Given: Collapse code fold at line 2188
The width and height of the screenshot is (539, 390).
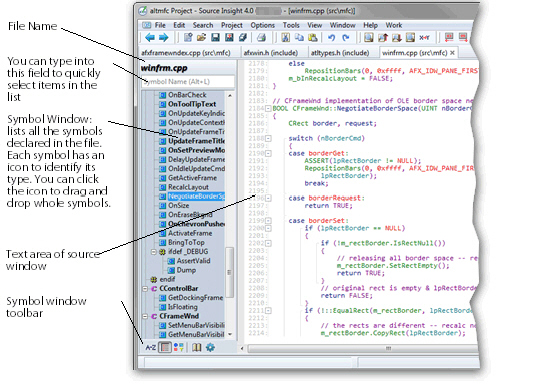Looking at the screenshot, I should click(x=268, y=138).
